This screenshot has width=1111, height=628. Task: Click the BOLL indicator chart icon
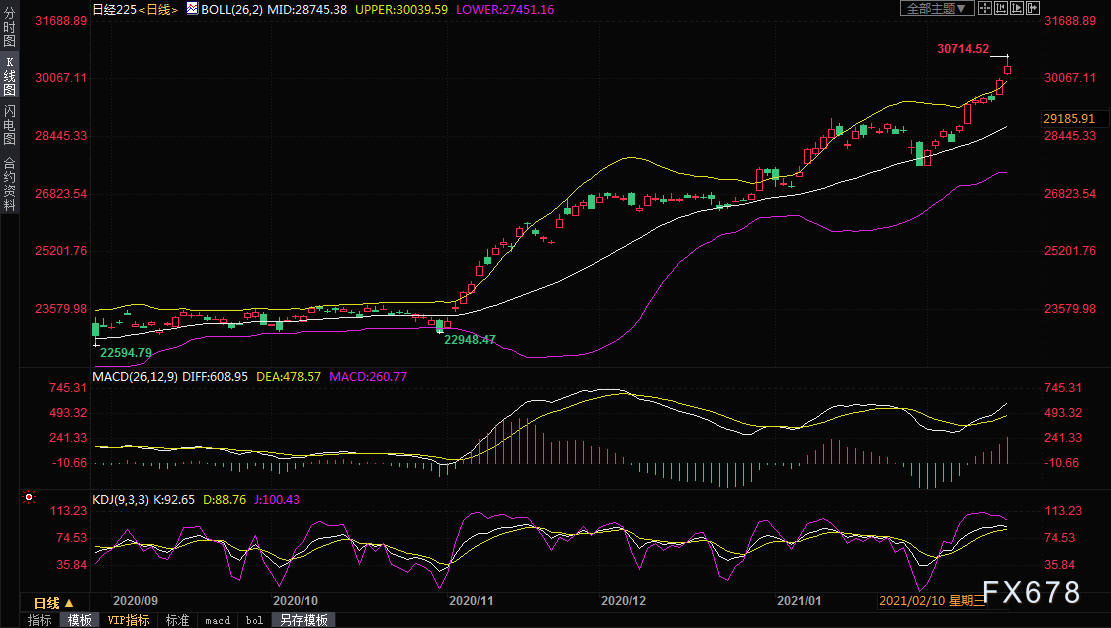point(192,9)
